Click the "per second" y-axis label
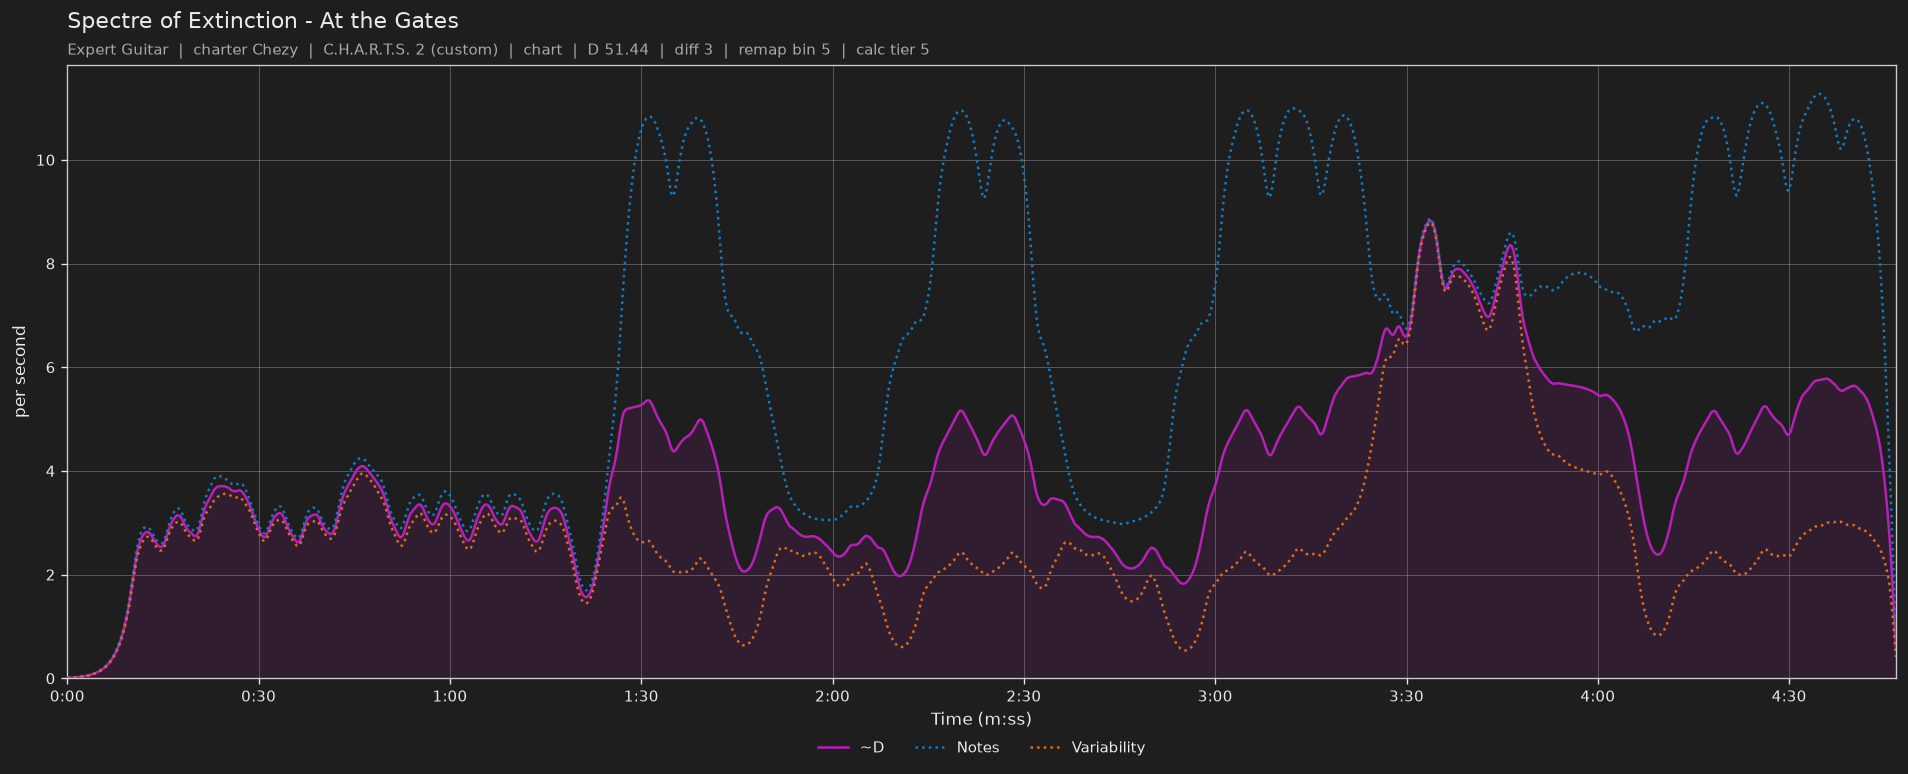This screenshot has height=774, width=1908. (20, 372)
